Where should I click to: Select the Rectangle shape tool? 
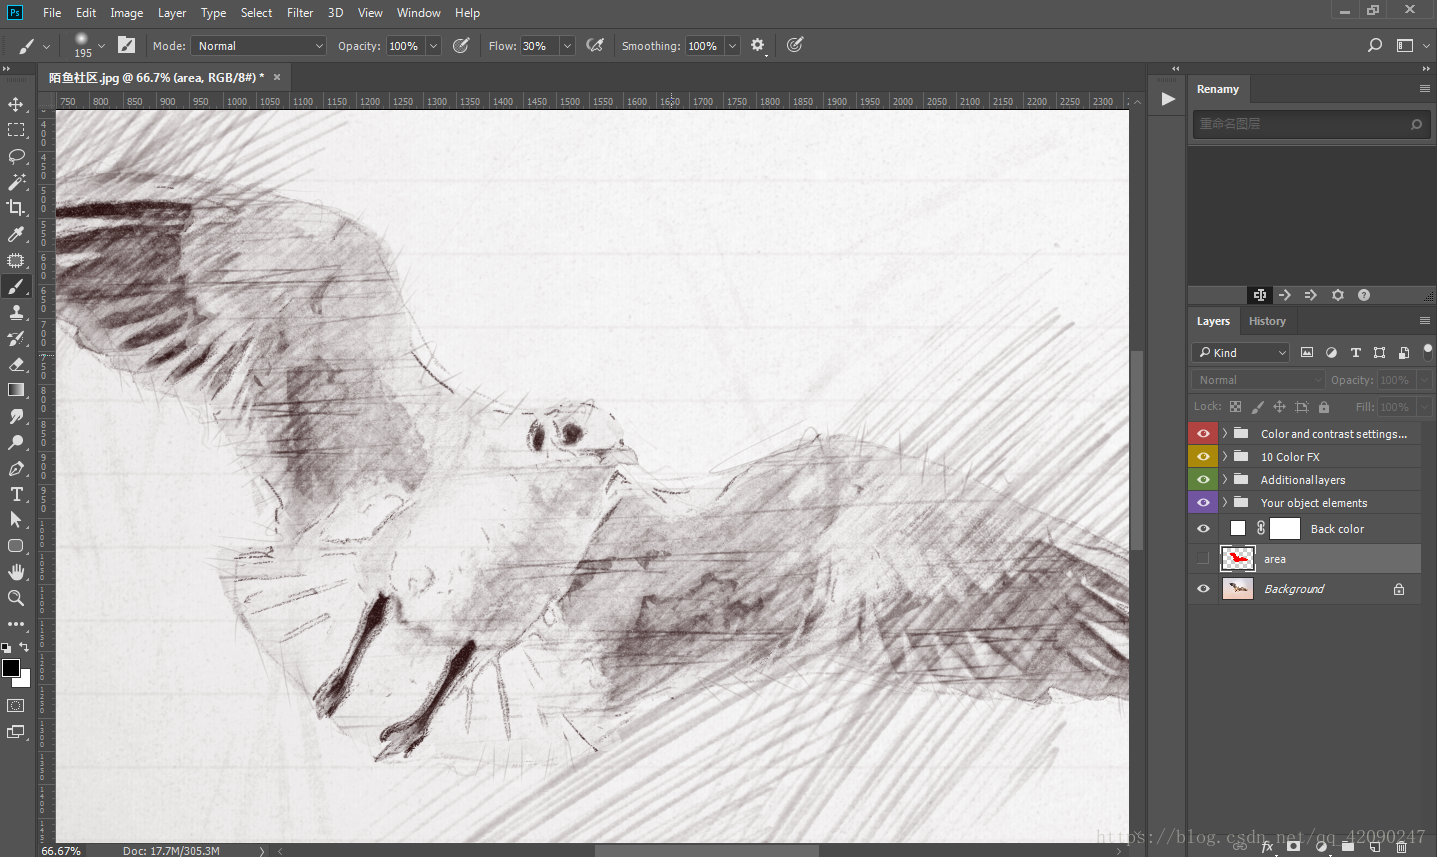tap(16, 546)
